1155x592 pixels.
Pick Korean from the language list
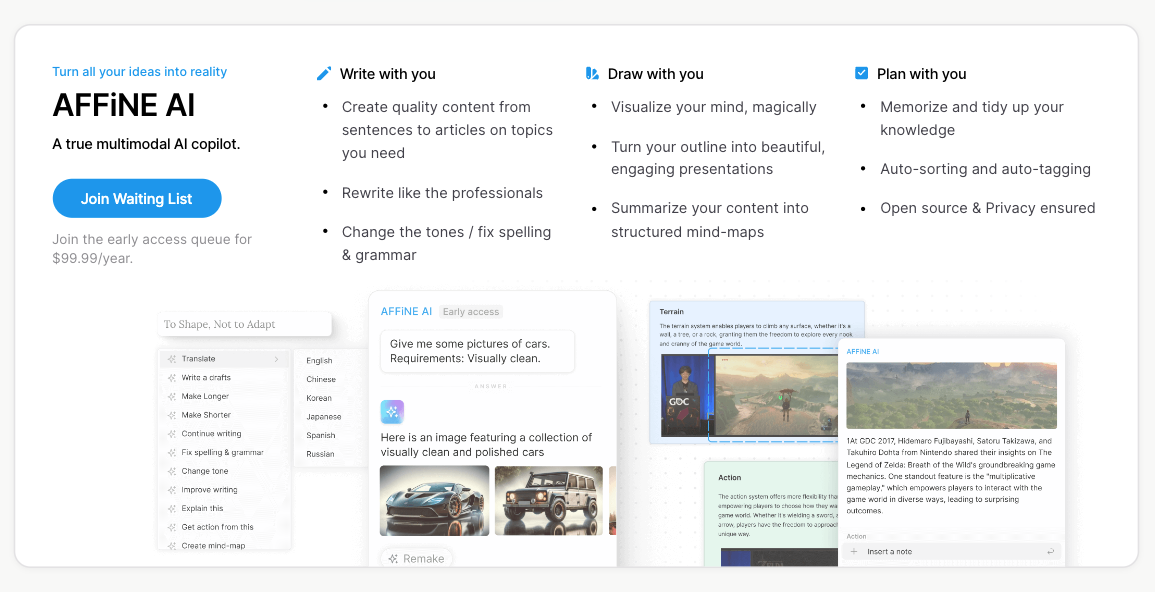point(319,398)
